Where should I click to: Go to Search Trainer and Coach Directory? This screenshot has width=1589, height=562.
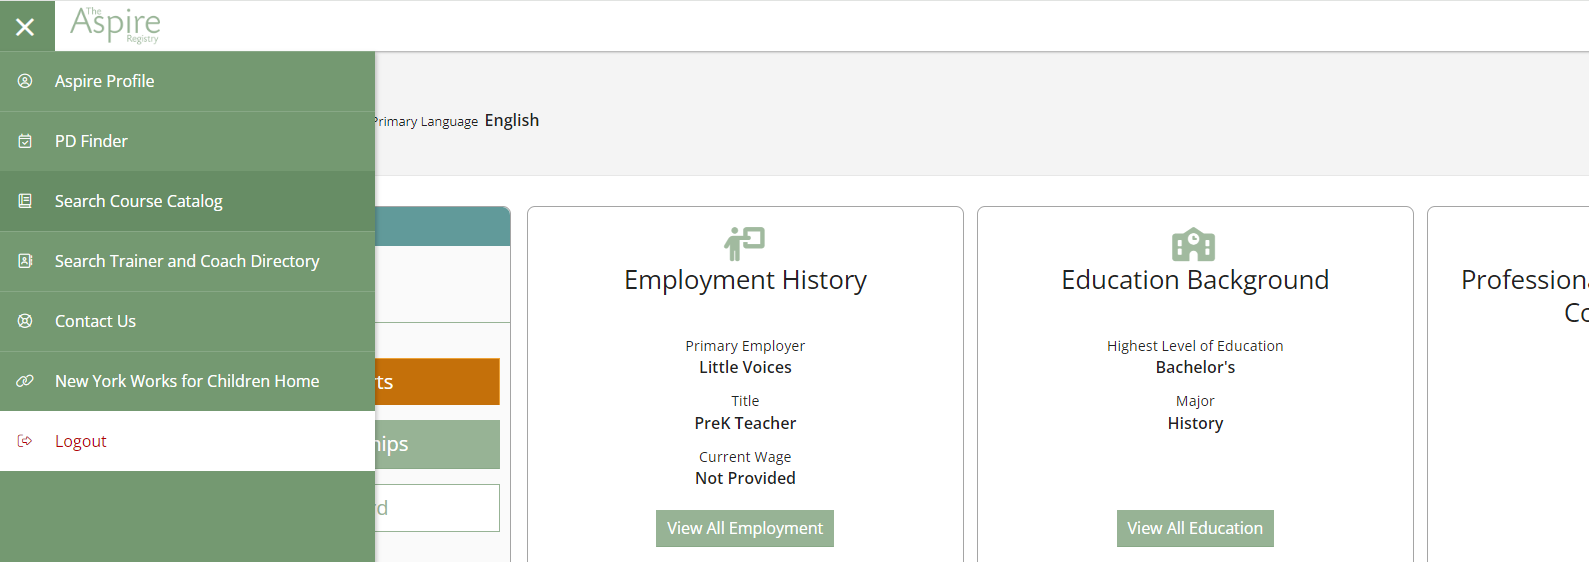coord(187,261)
